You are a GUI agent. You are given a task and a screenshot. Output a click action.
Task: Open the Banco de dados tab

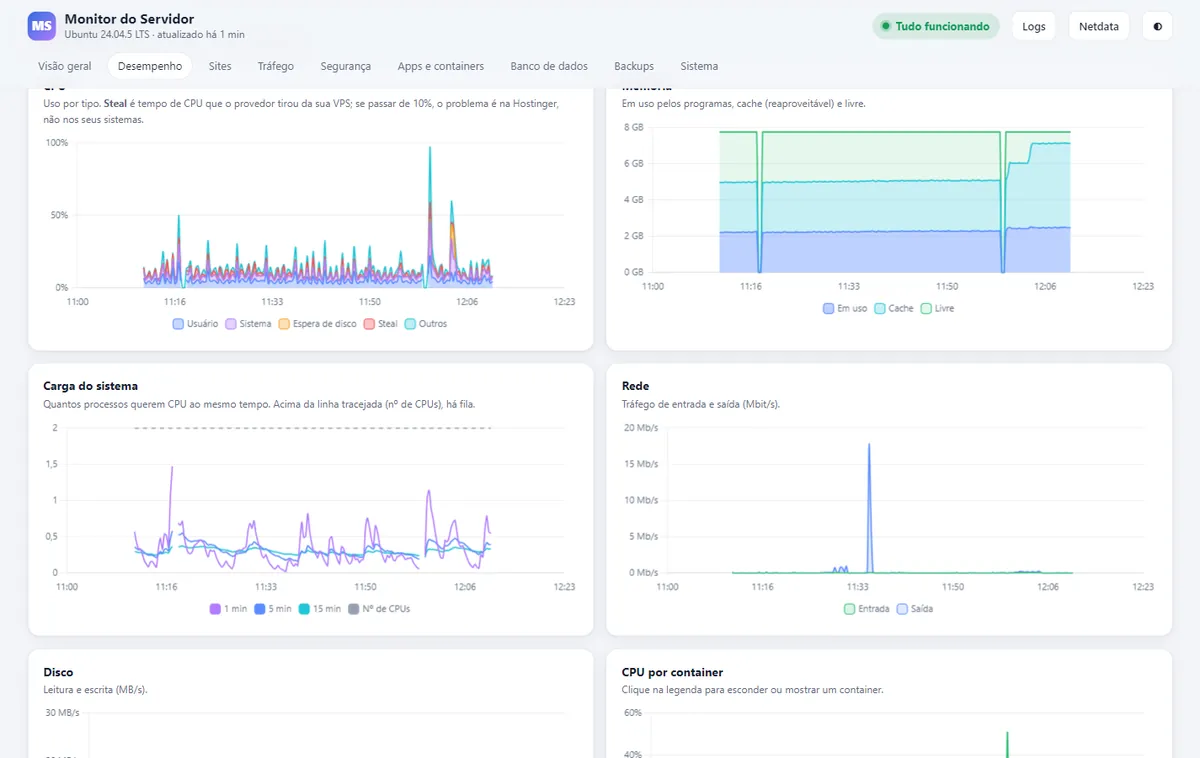(549, 66)
